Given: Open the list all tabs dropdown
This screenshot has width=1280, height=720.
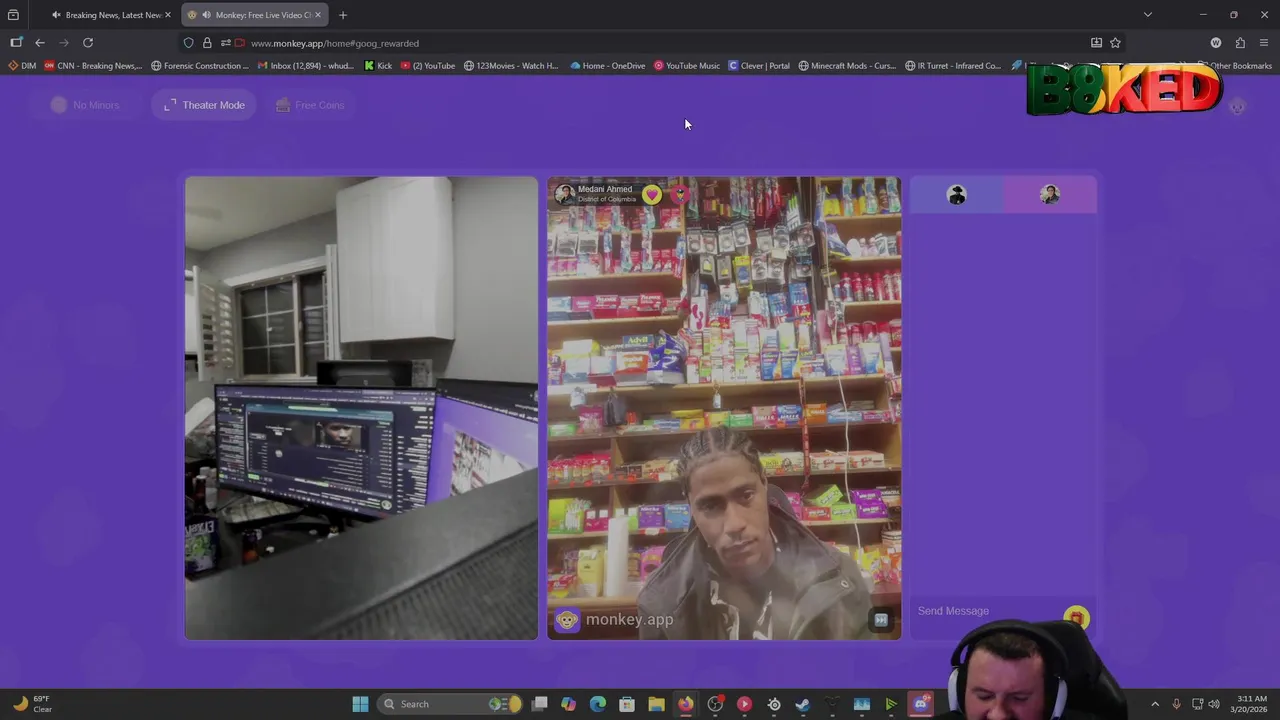Looking at the screenshot, I should (x=1148, y=15).
